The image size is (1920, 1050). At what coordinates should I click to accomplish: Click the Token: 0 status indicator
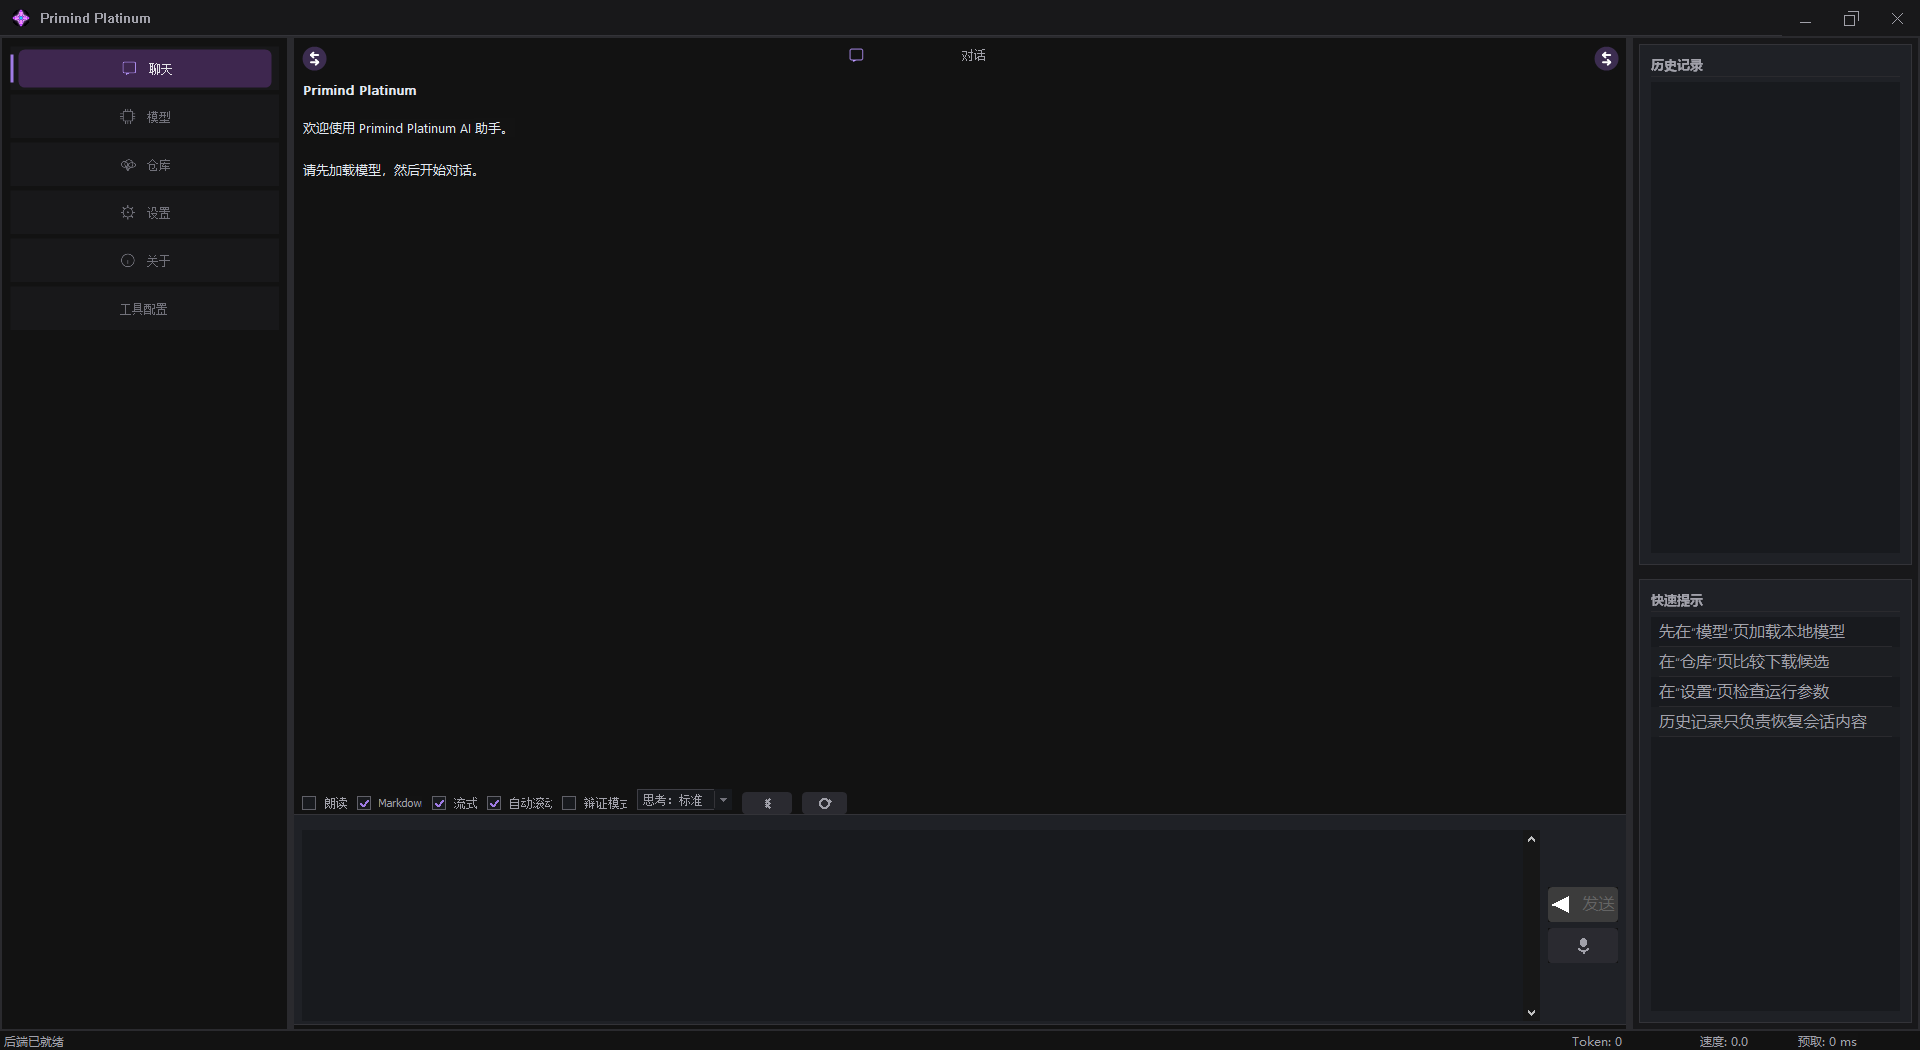click(1597, 1041)
